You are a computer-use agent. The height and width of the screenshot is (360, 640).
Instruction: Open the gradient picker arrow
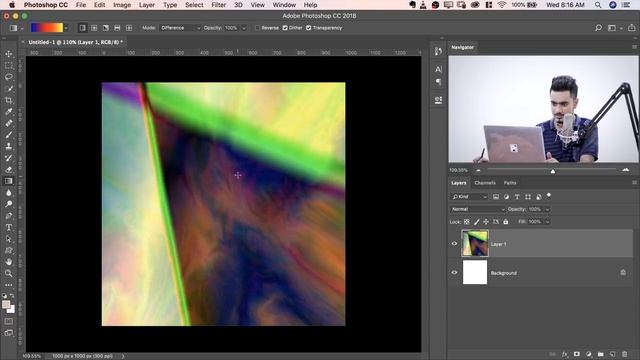coord(66,28)
